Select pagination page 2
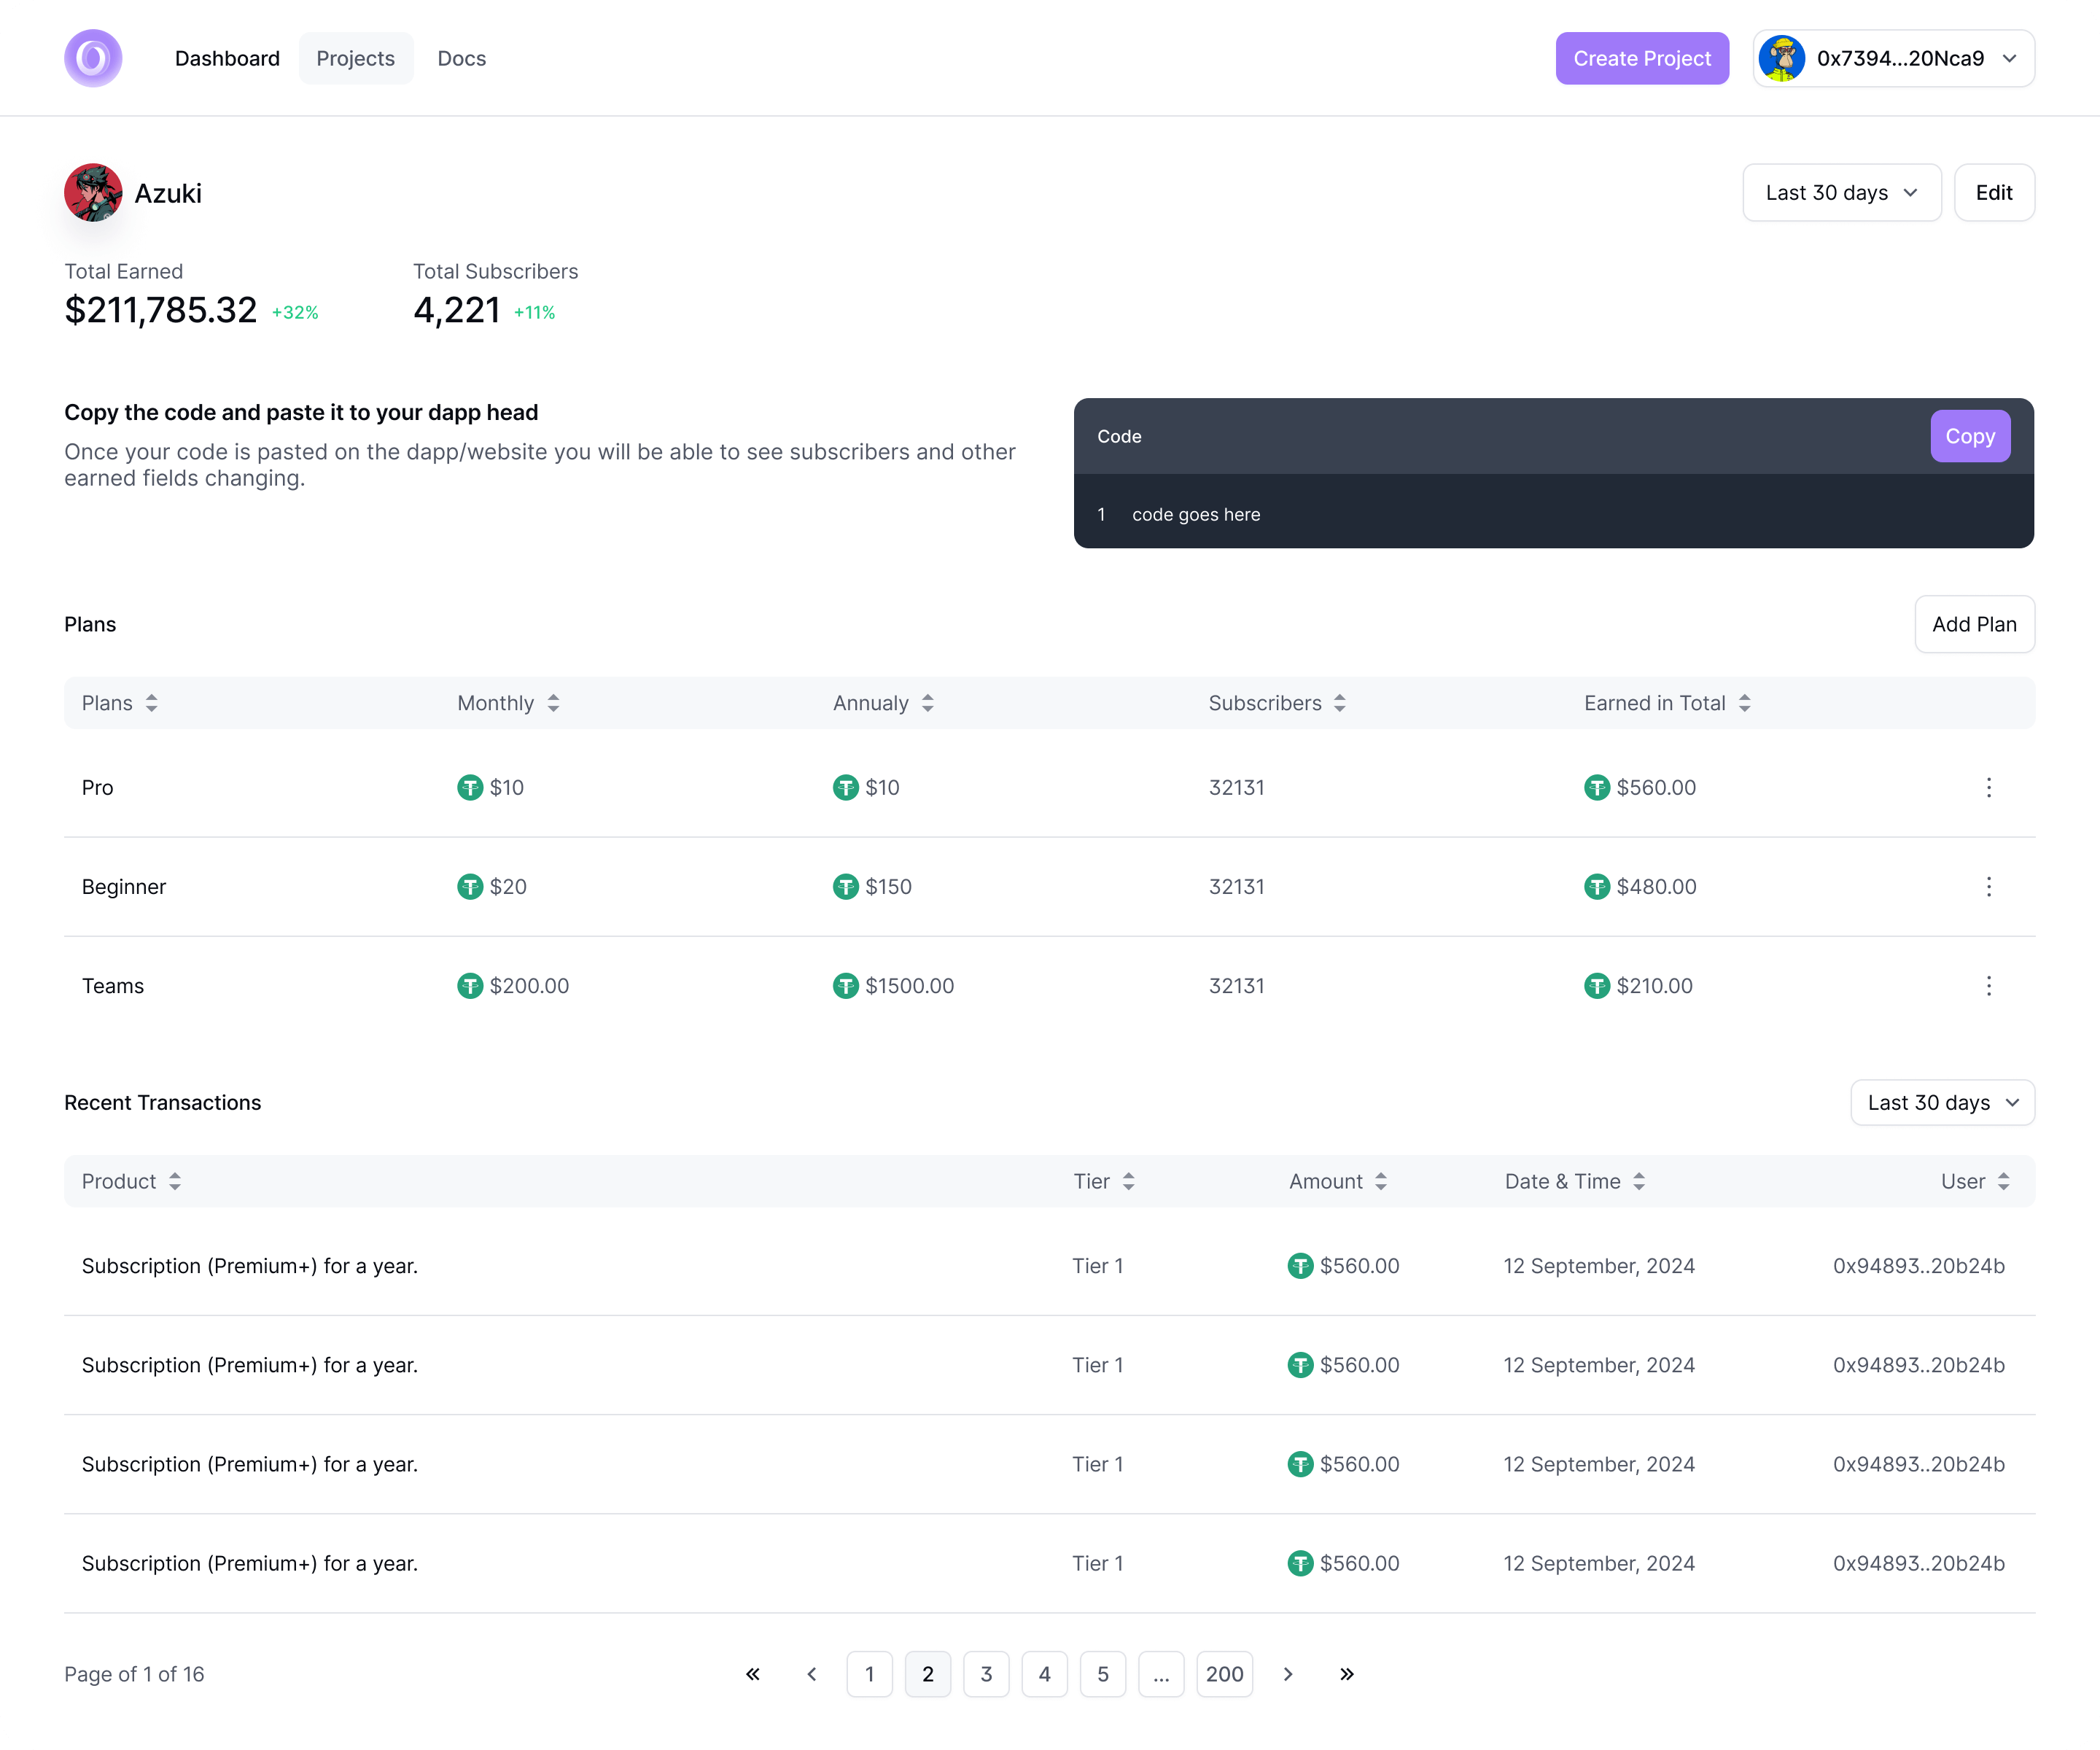The height and width of the screenshot is (1750, 2100). click(x=928, y=1674)
